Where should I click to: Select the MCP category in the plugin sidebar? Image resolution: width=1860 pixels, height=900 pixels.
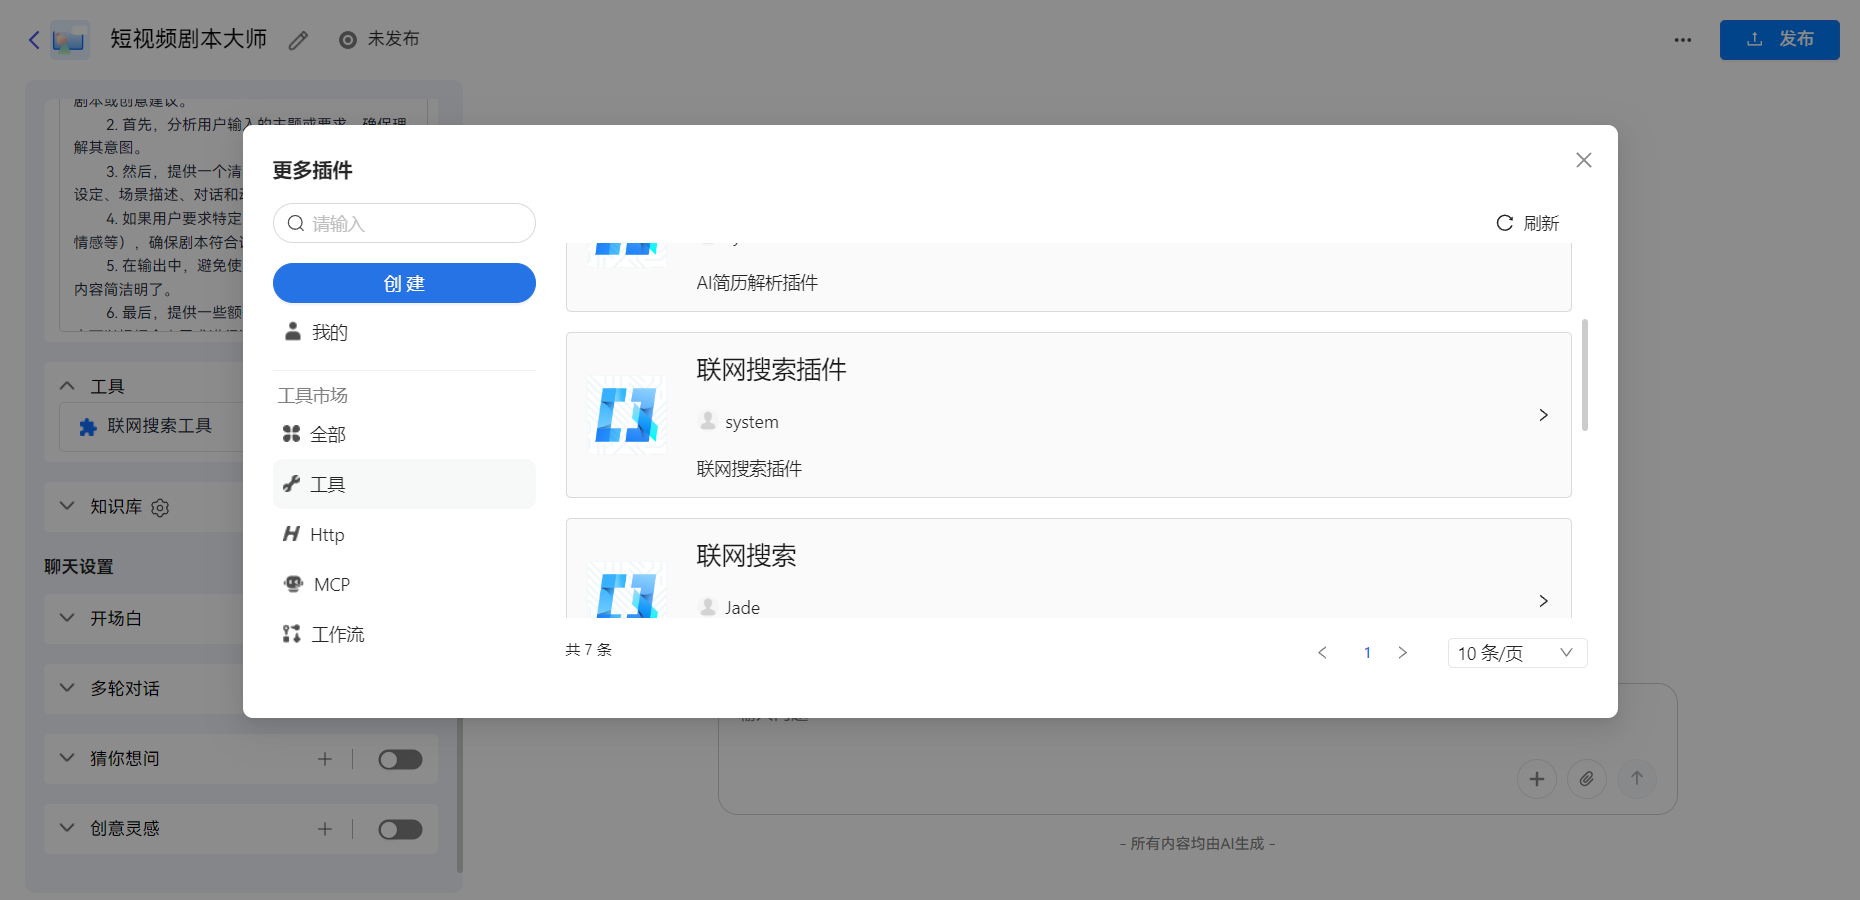[331, 584]
